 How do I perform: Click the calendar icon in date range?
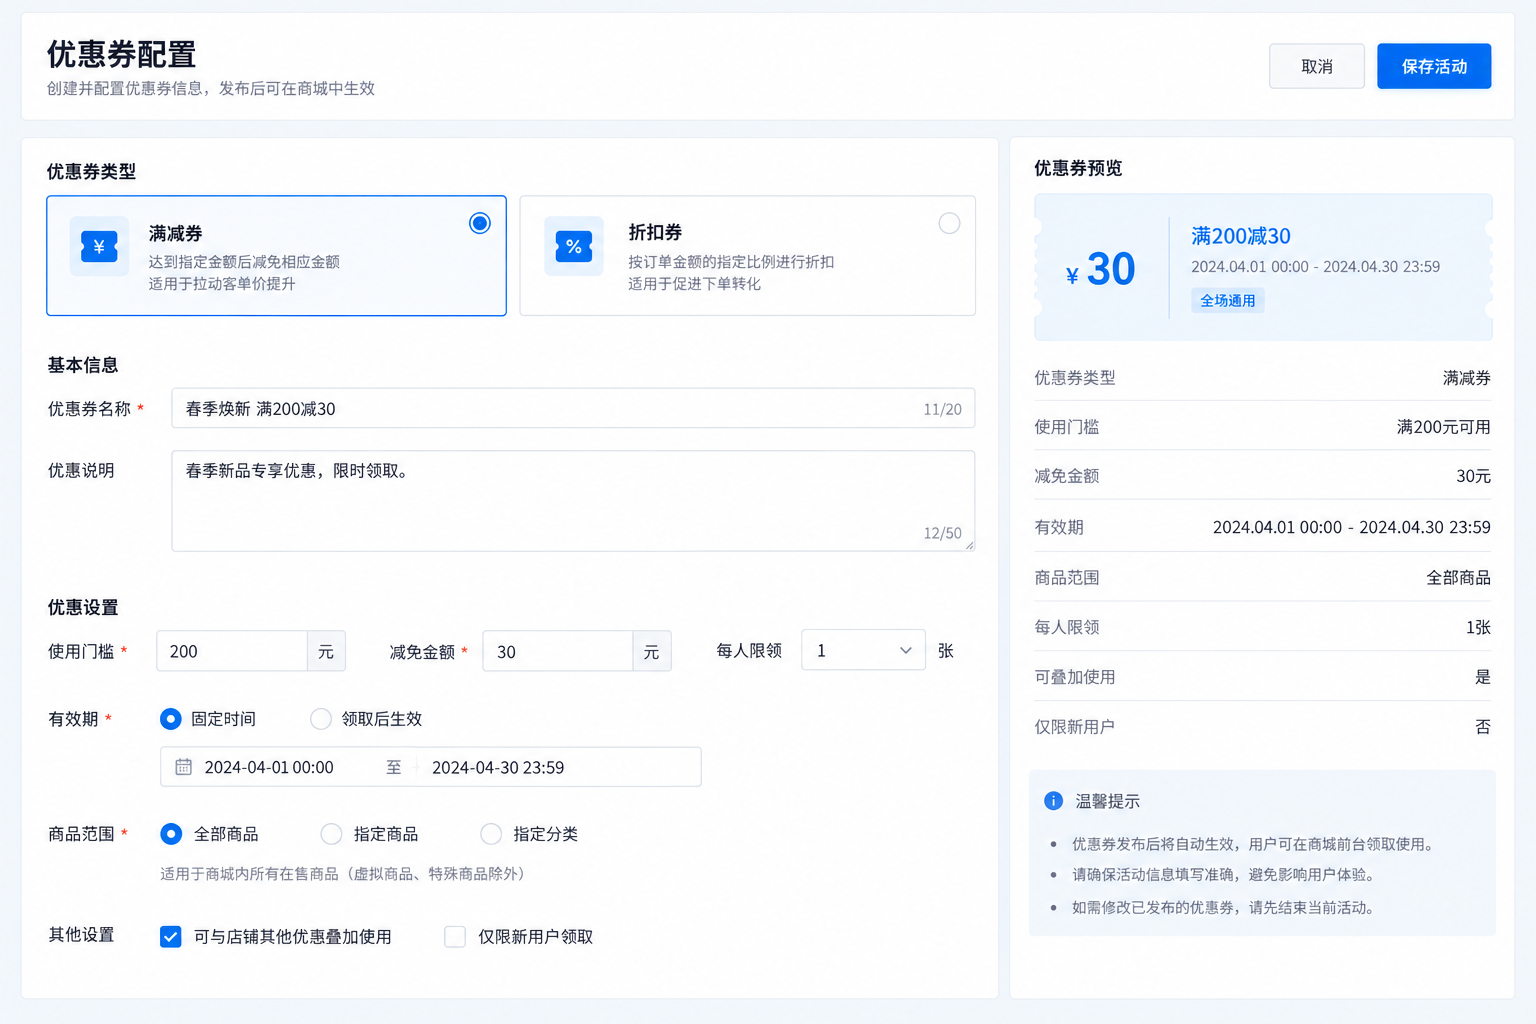click(184, 767)
